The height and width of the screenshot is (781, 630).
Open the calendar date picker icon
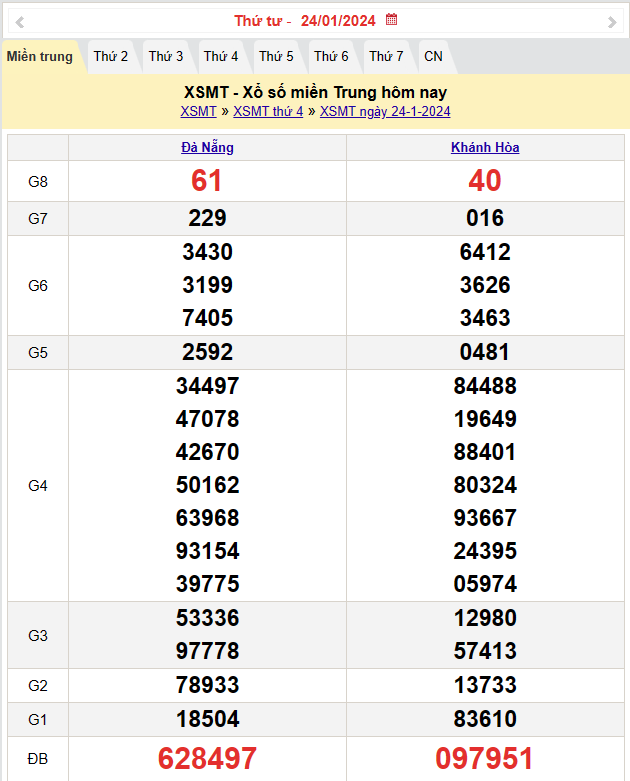pyautogui.click(x=392, y=19)
